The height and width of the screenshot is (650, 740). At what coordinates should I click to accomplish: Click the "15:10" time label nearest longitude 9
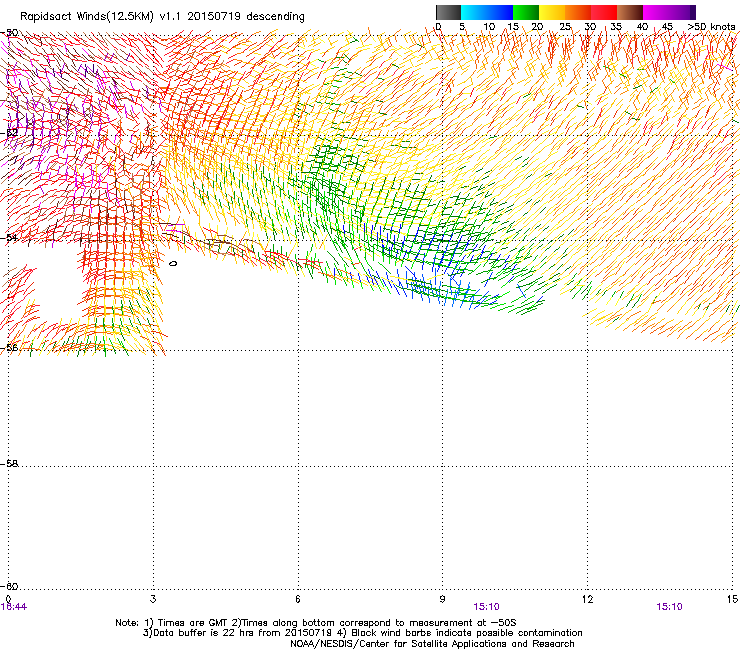click(487, 607)
